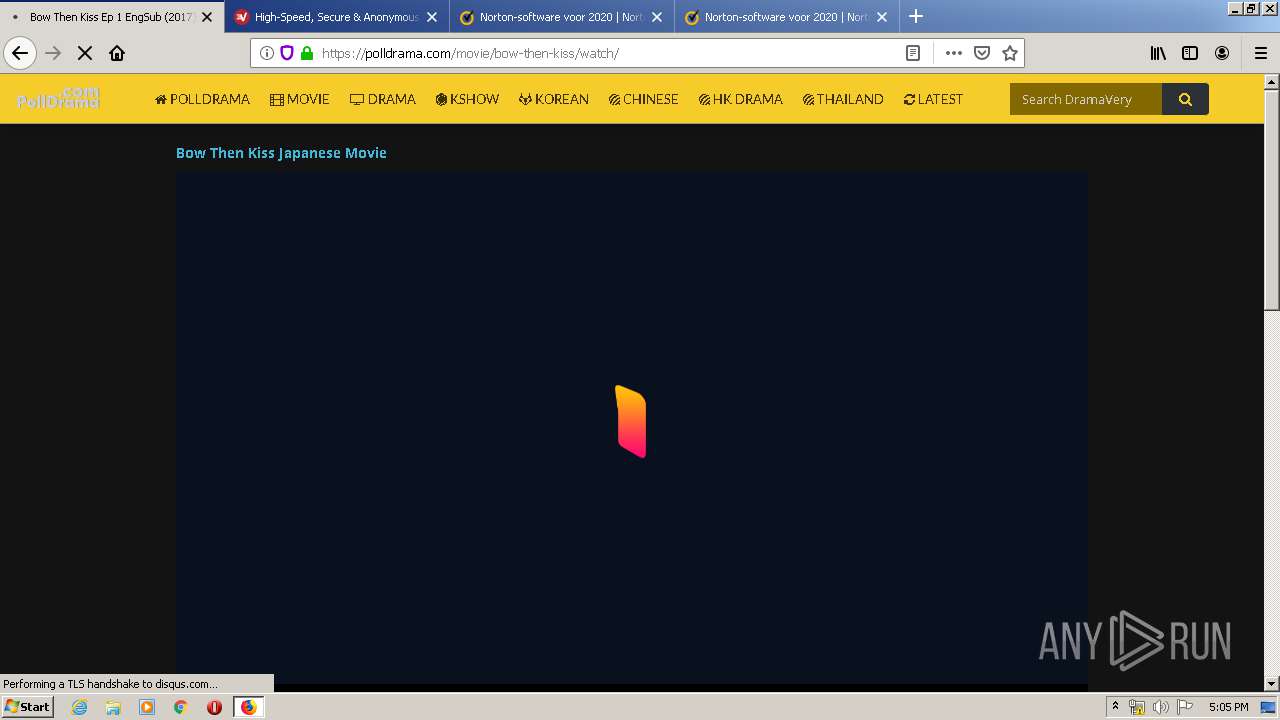1280x720 pixels.
Task: Open MOVIE nav item
Action: [x=300, y=99]
